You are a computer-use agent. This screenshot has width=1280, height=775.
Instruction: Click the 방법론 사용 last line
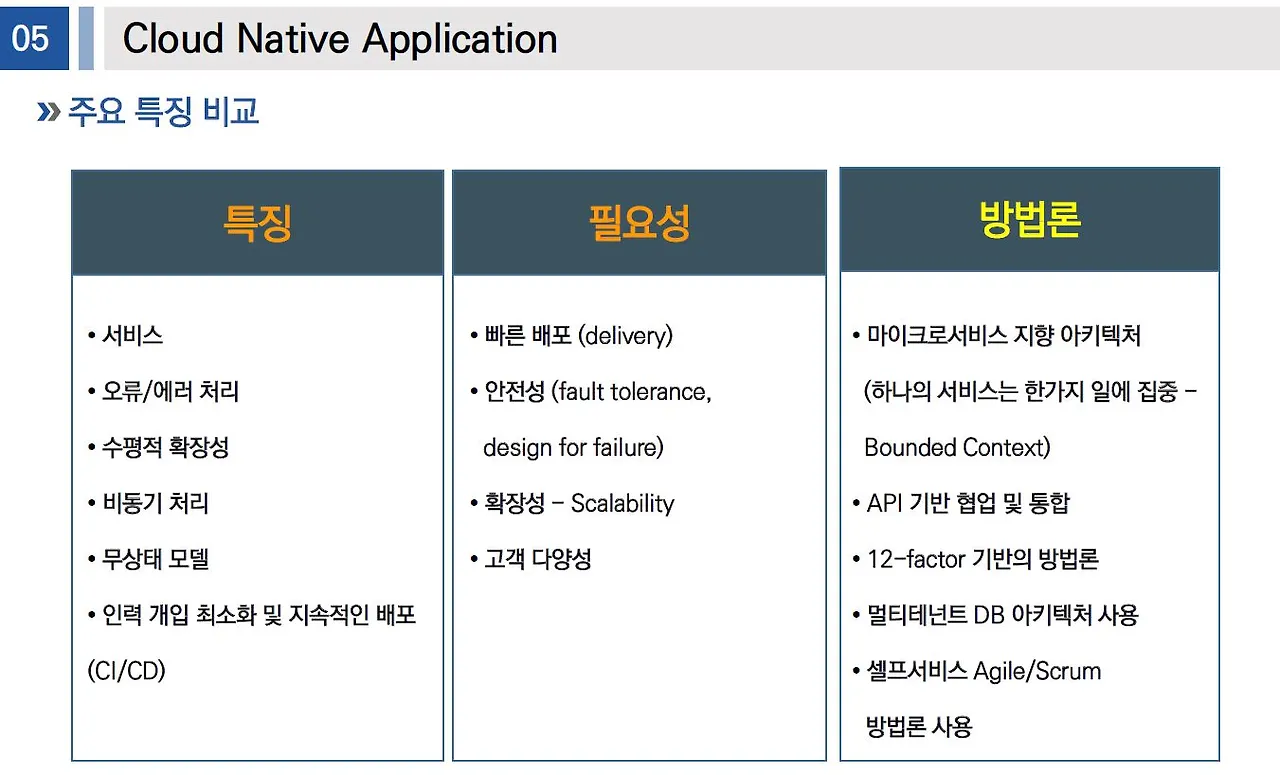919,726
